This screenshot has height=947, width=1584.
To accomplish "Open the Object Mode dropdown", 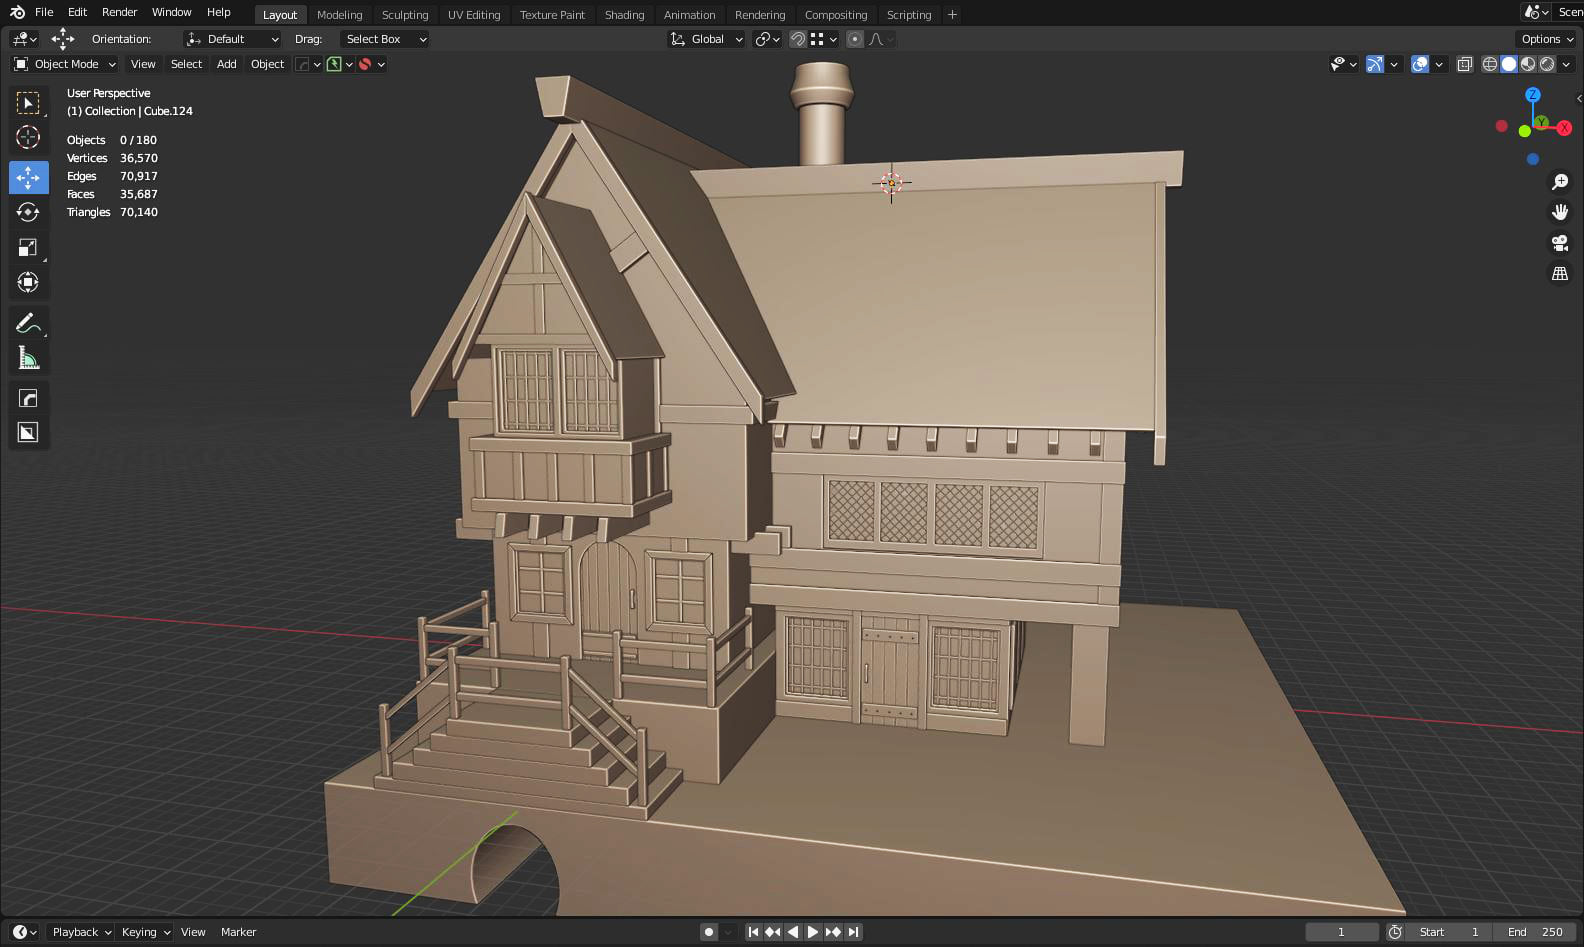I will (x=65, y=64).
